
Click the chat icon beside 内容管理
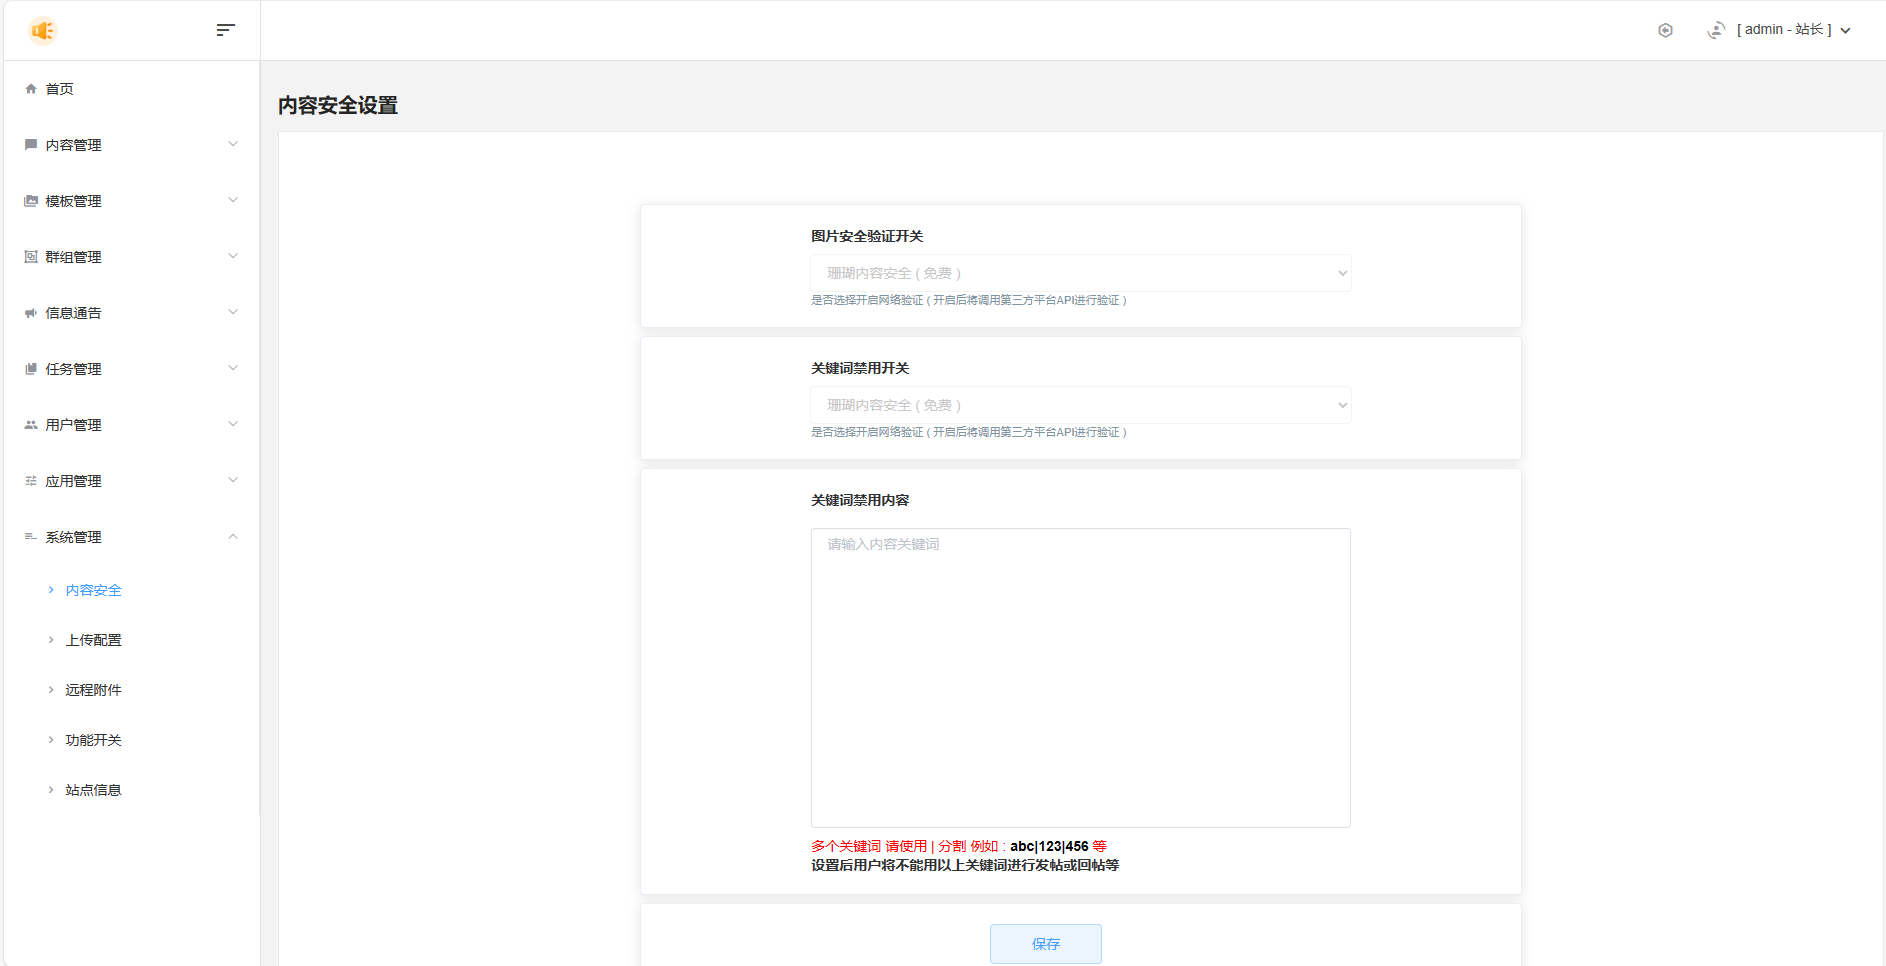click(x=31, y=145)
